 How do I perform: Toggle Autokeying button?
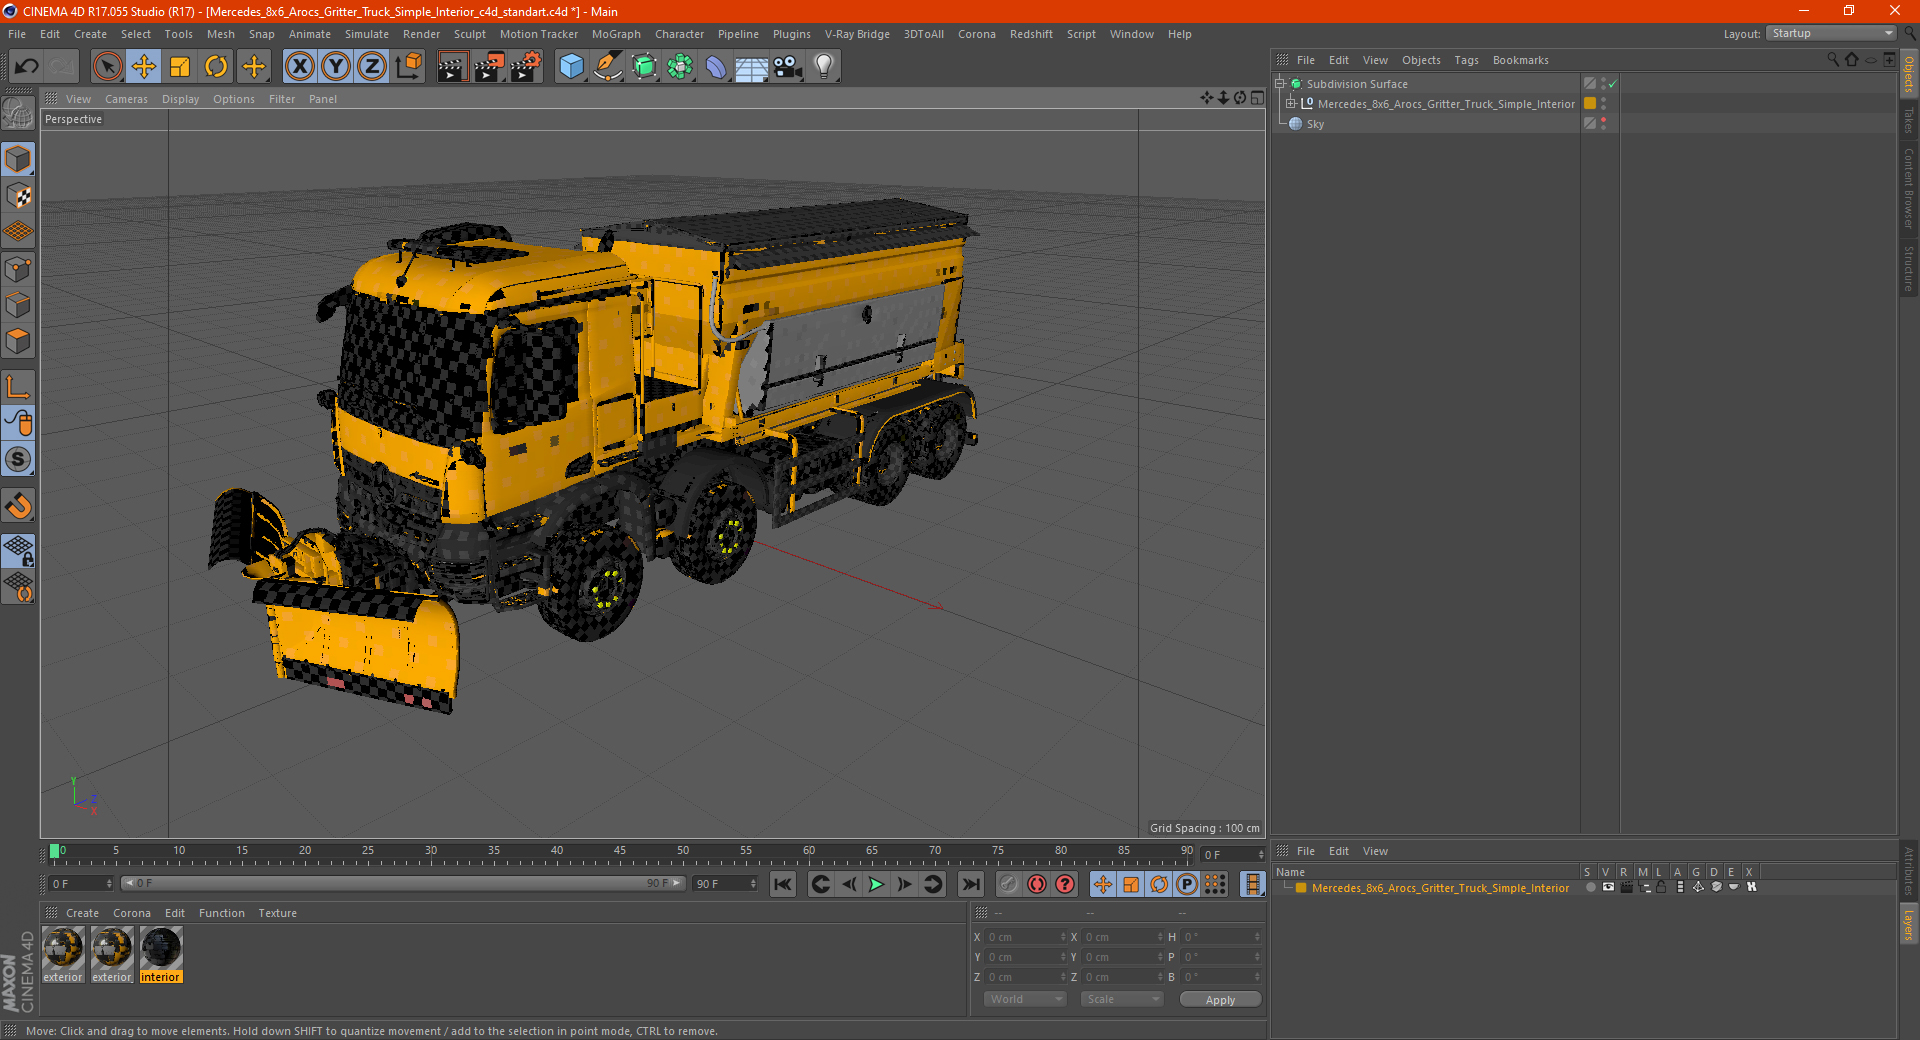pyautogui.click(x=1037, y=884)
